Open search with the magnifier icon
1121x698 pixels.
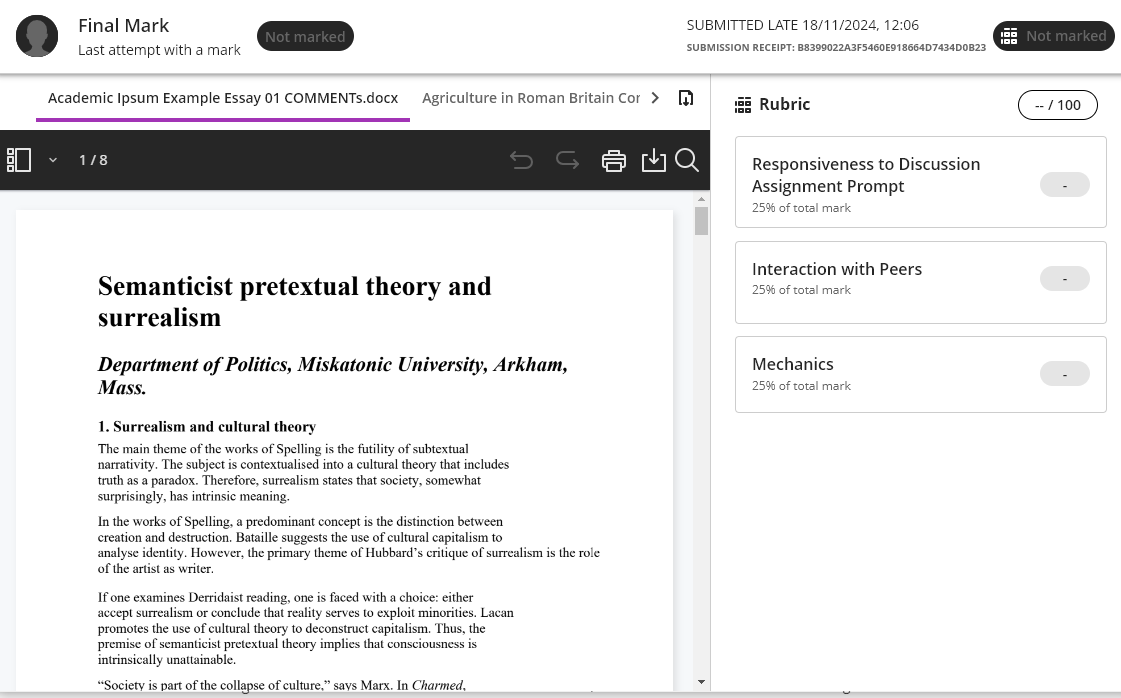pyautogui.click(x=687, y=160)
